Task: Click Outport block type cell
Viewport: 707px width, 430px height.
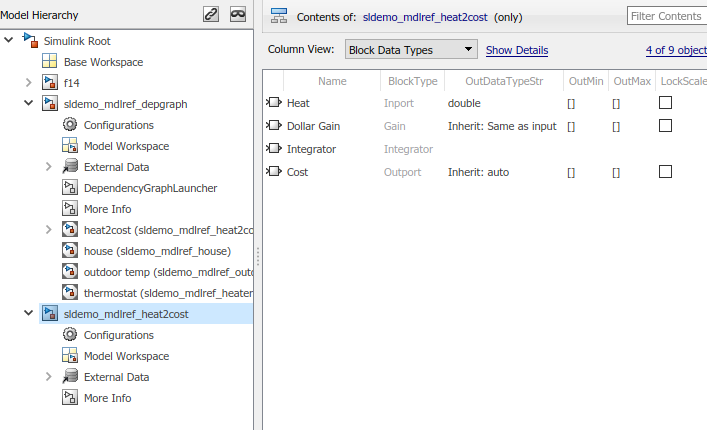Action: tap(402, 172)
